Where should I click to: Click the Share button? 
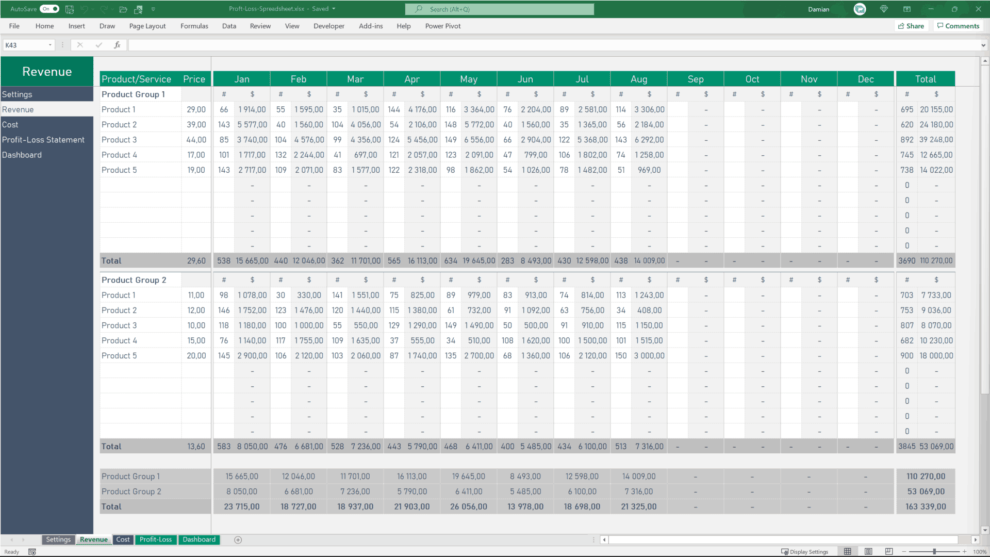coord(910,26)
